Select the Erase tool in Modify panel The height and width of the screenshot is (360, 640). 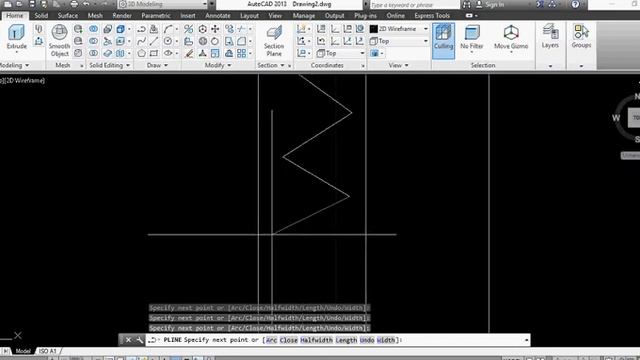[x=189, y=53]
